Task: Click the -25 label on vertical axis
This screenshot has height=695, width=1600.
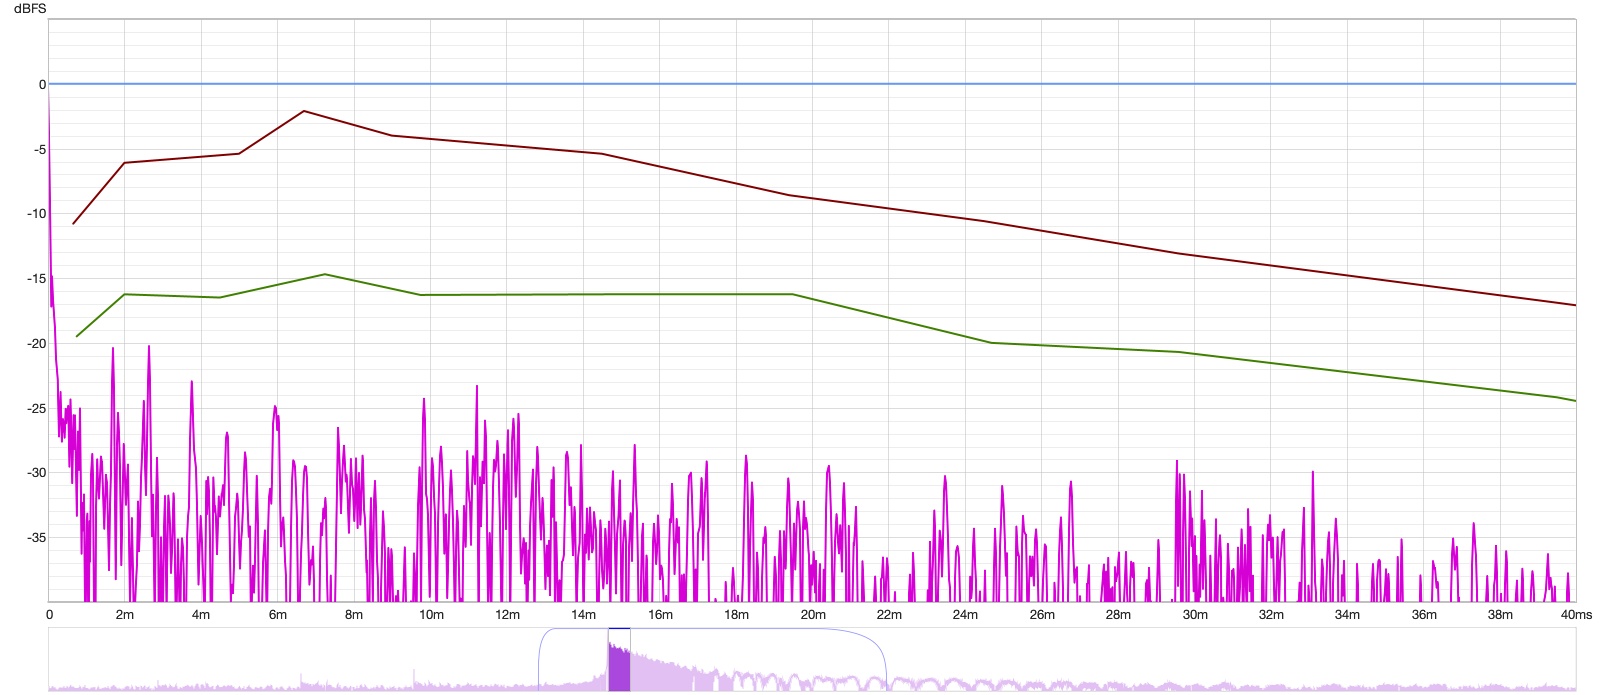Action: 36,408
